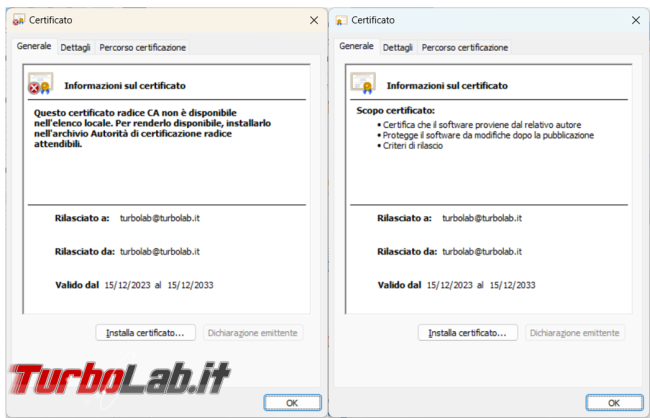Image resolution: width=650 pixels, height=418 pixels.
Task: Open Percorso certificazione tab in left window
Action: tap(143, 47)
